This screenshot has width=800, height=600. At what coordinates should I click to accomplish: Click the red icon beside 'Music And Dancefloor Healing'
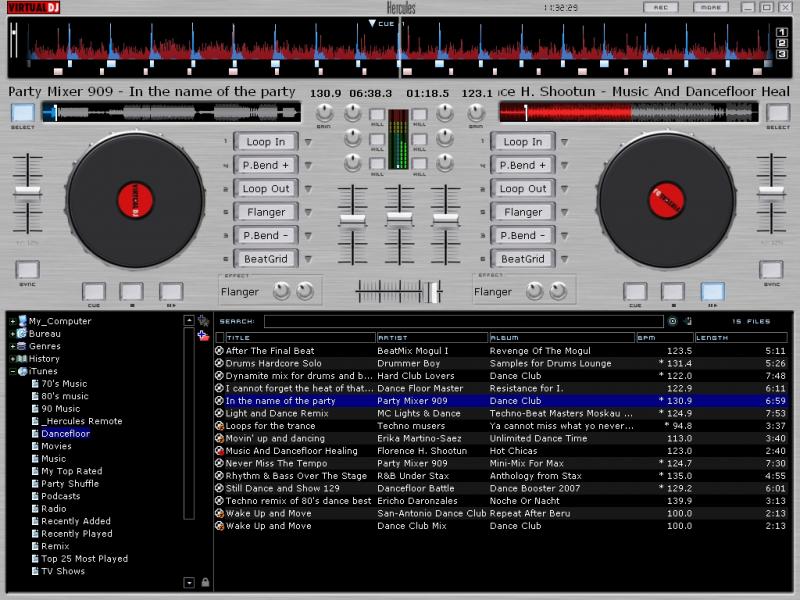(219, 451)
